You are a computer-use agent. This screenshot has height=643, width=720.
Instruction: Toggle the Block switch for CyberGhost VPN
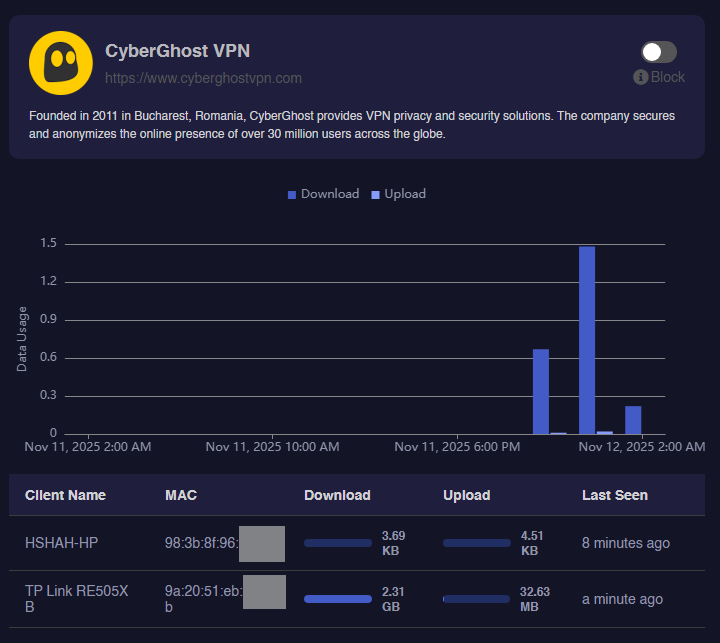pos(658,52)
